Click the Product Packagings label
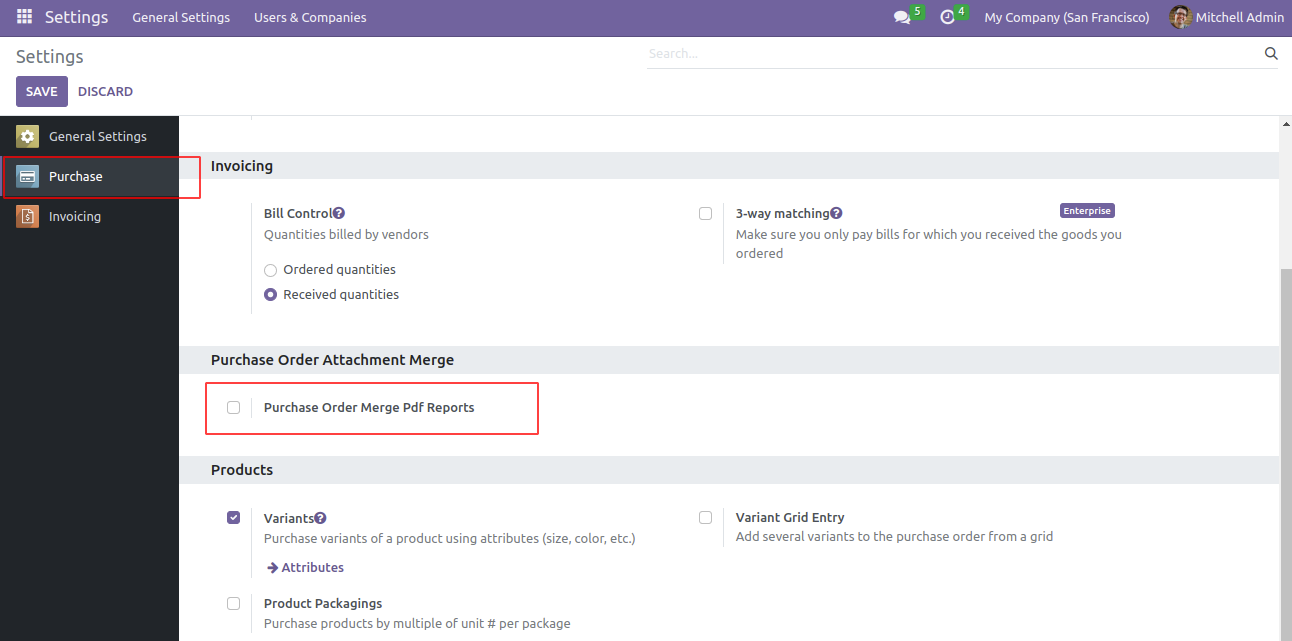This screenshot has height=641, width=1292. [323, 603]
